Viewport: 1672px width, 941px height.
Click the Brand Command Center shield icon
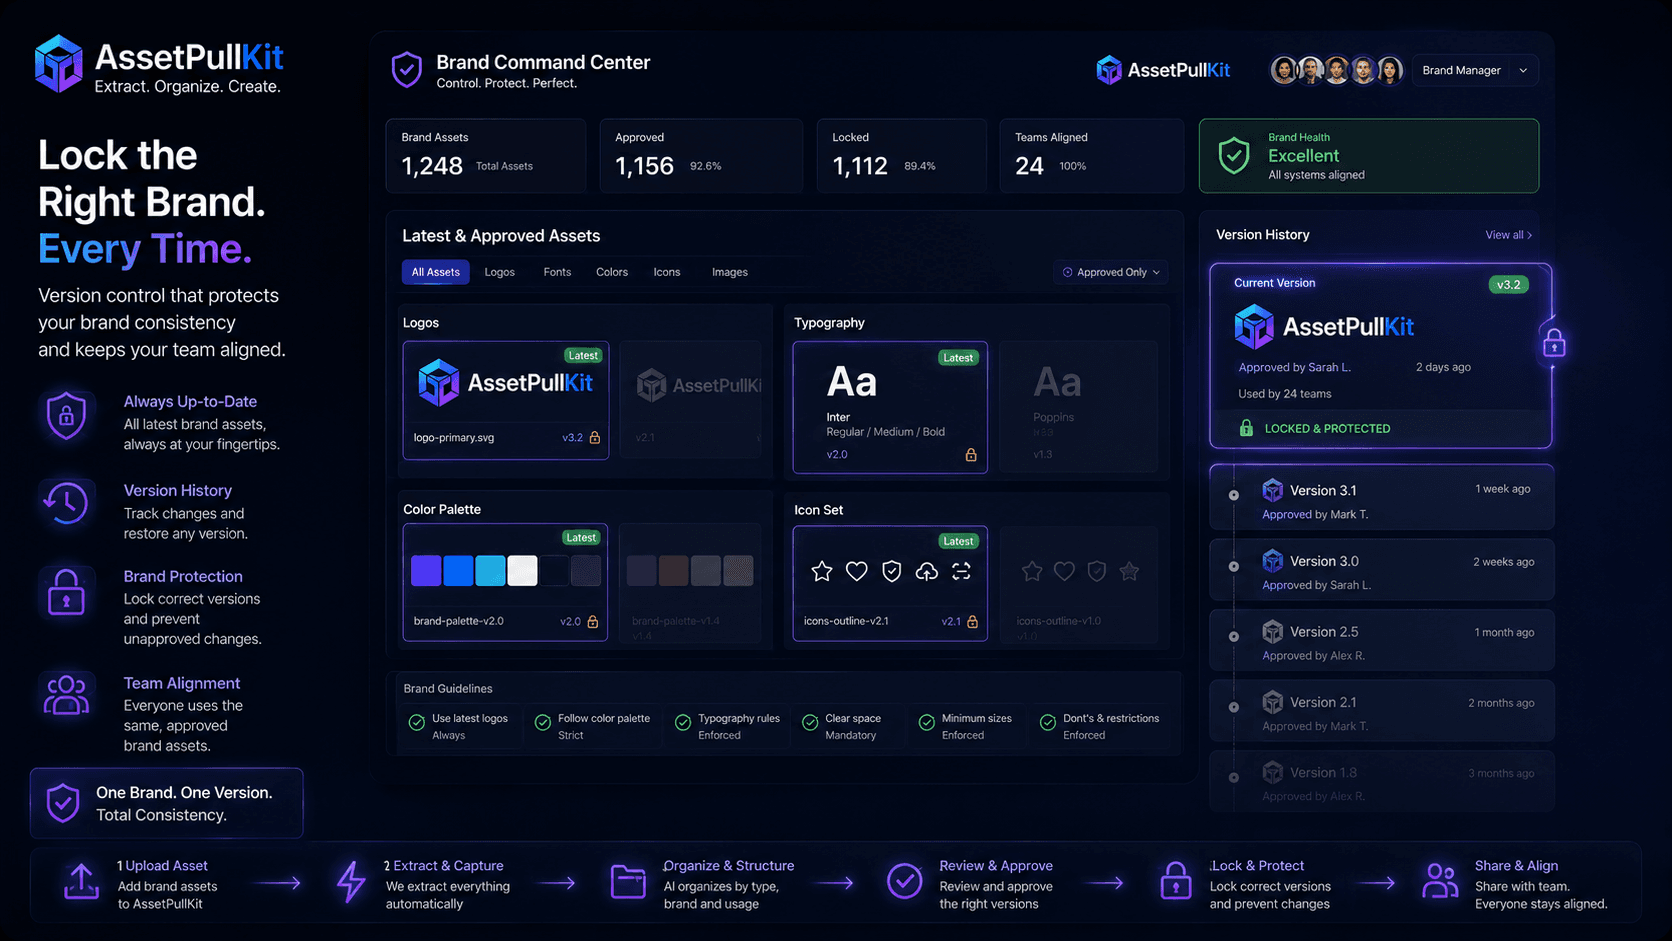coord(406,70)
